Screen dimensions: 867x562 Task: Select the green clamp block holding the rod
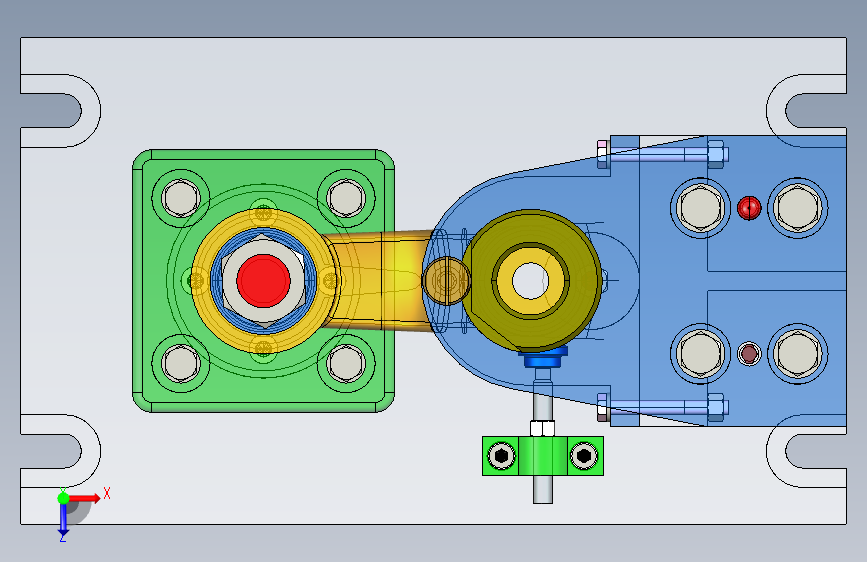(x=543, y=456)
